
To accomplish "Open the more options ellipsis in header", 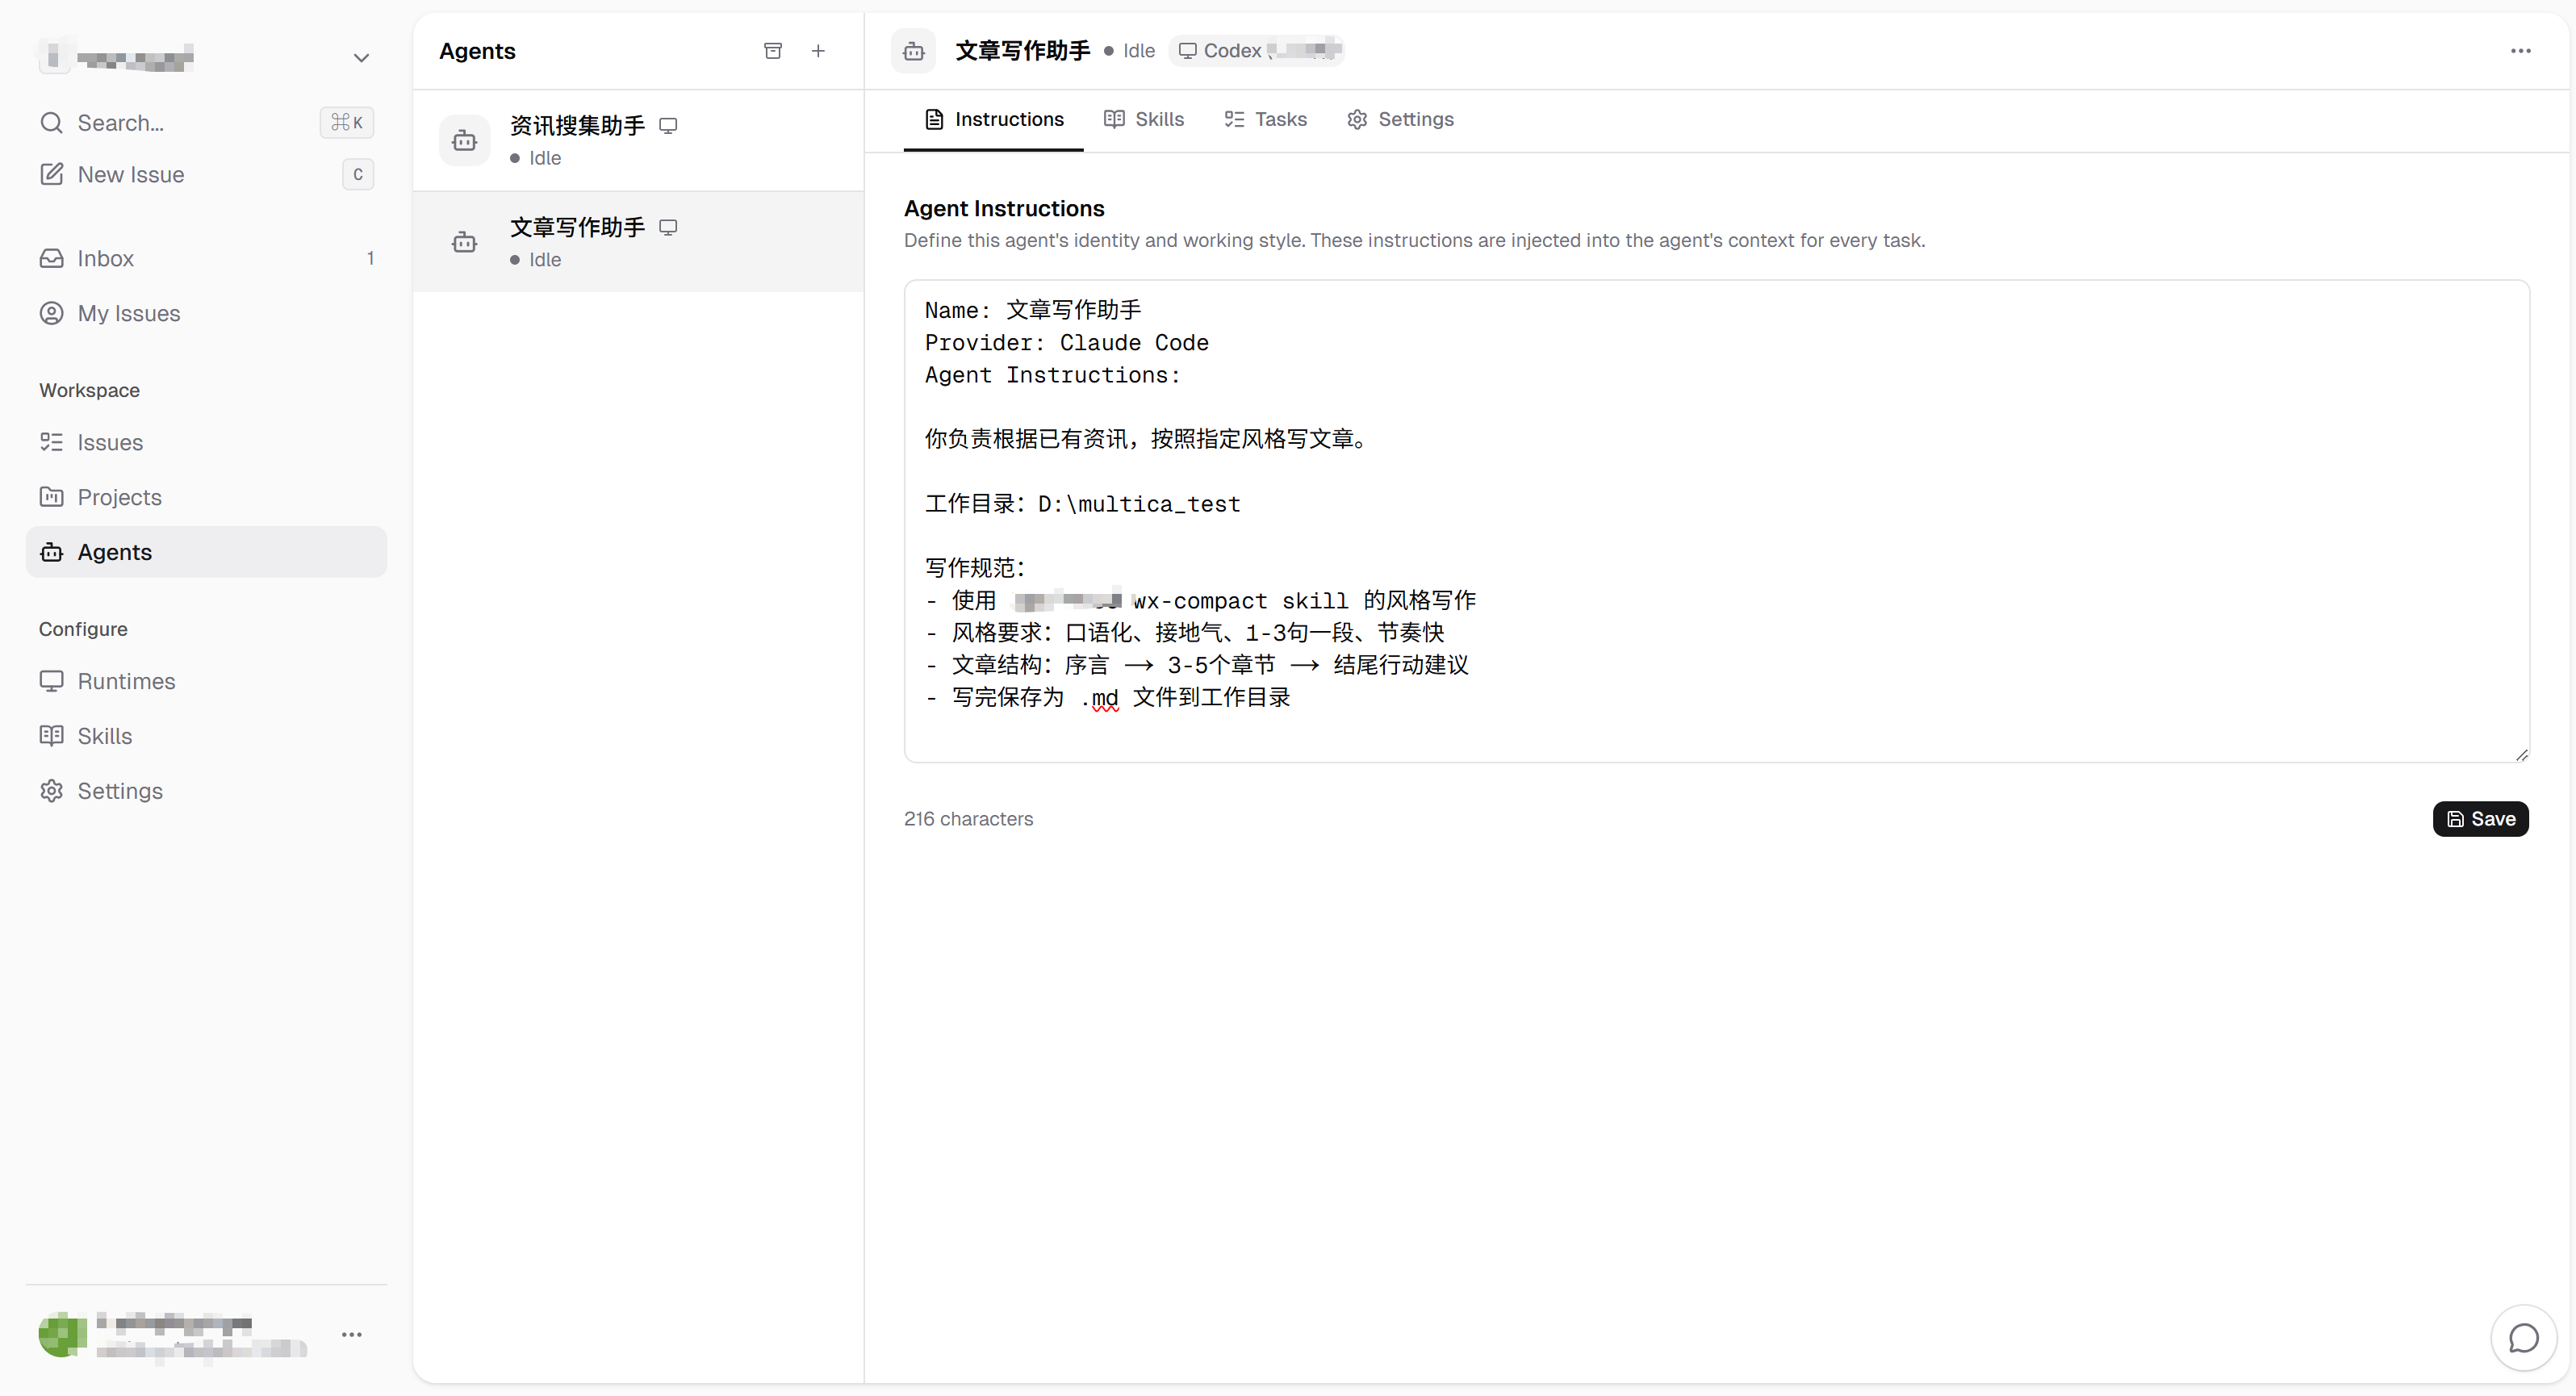I will (2520, 51).
